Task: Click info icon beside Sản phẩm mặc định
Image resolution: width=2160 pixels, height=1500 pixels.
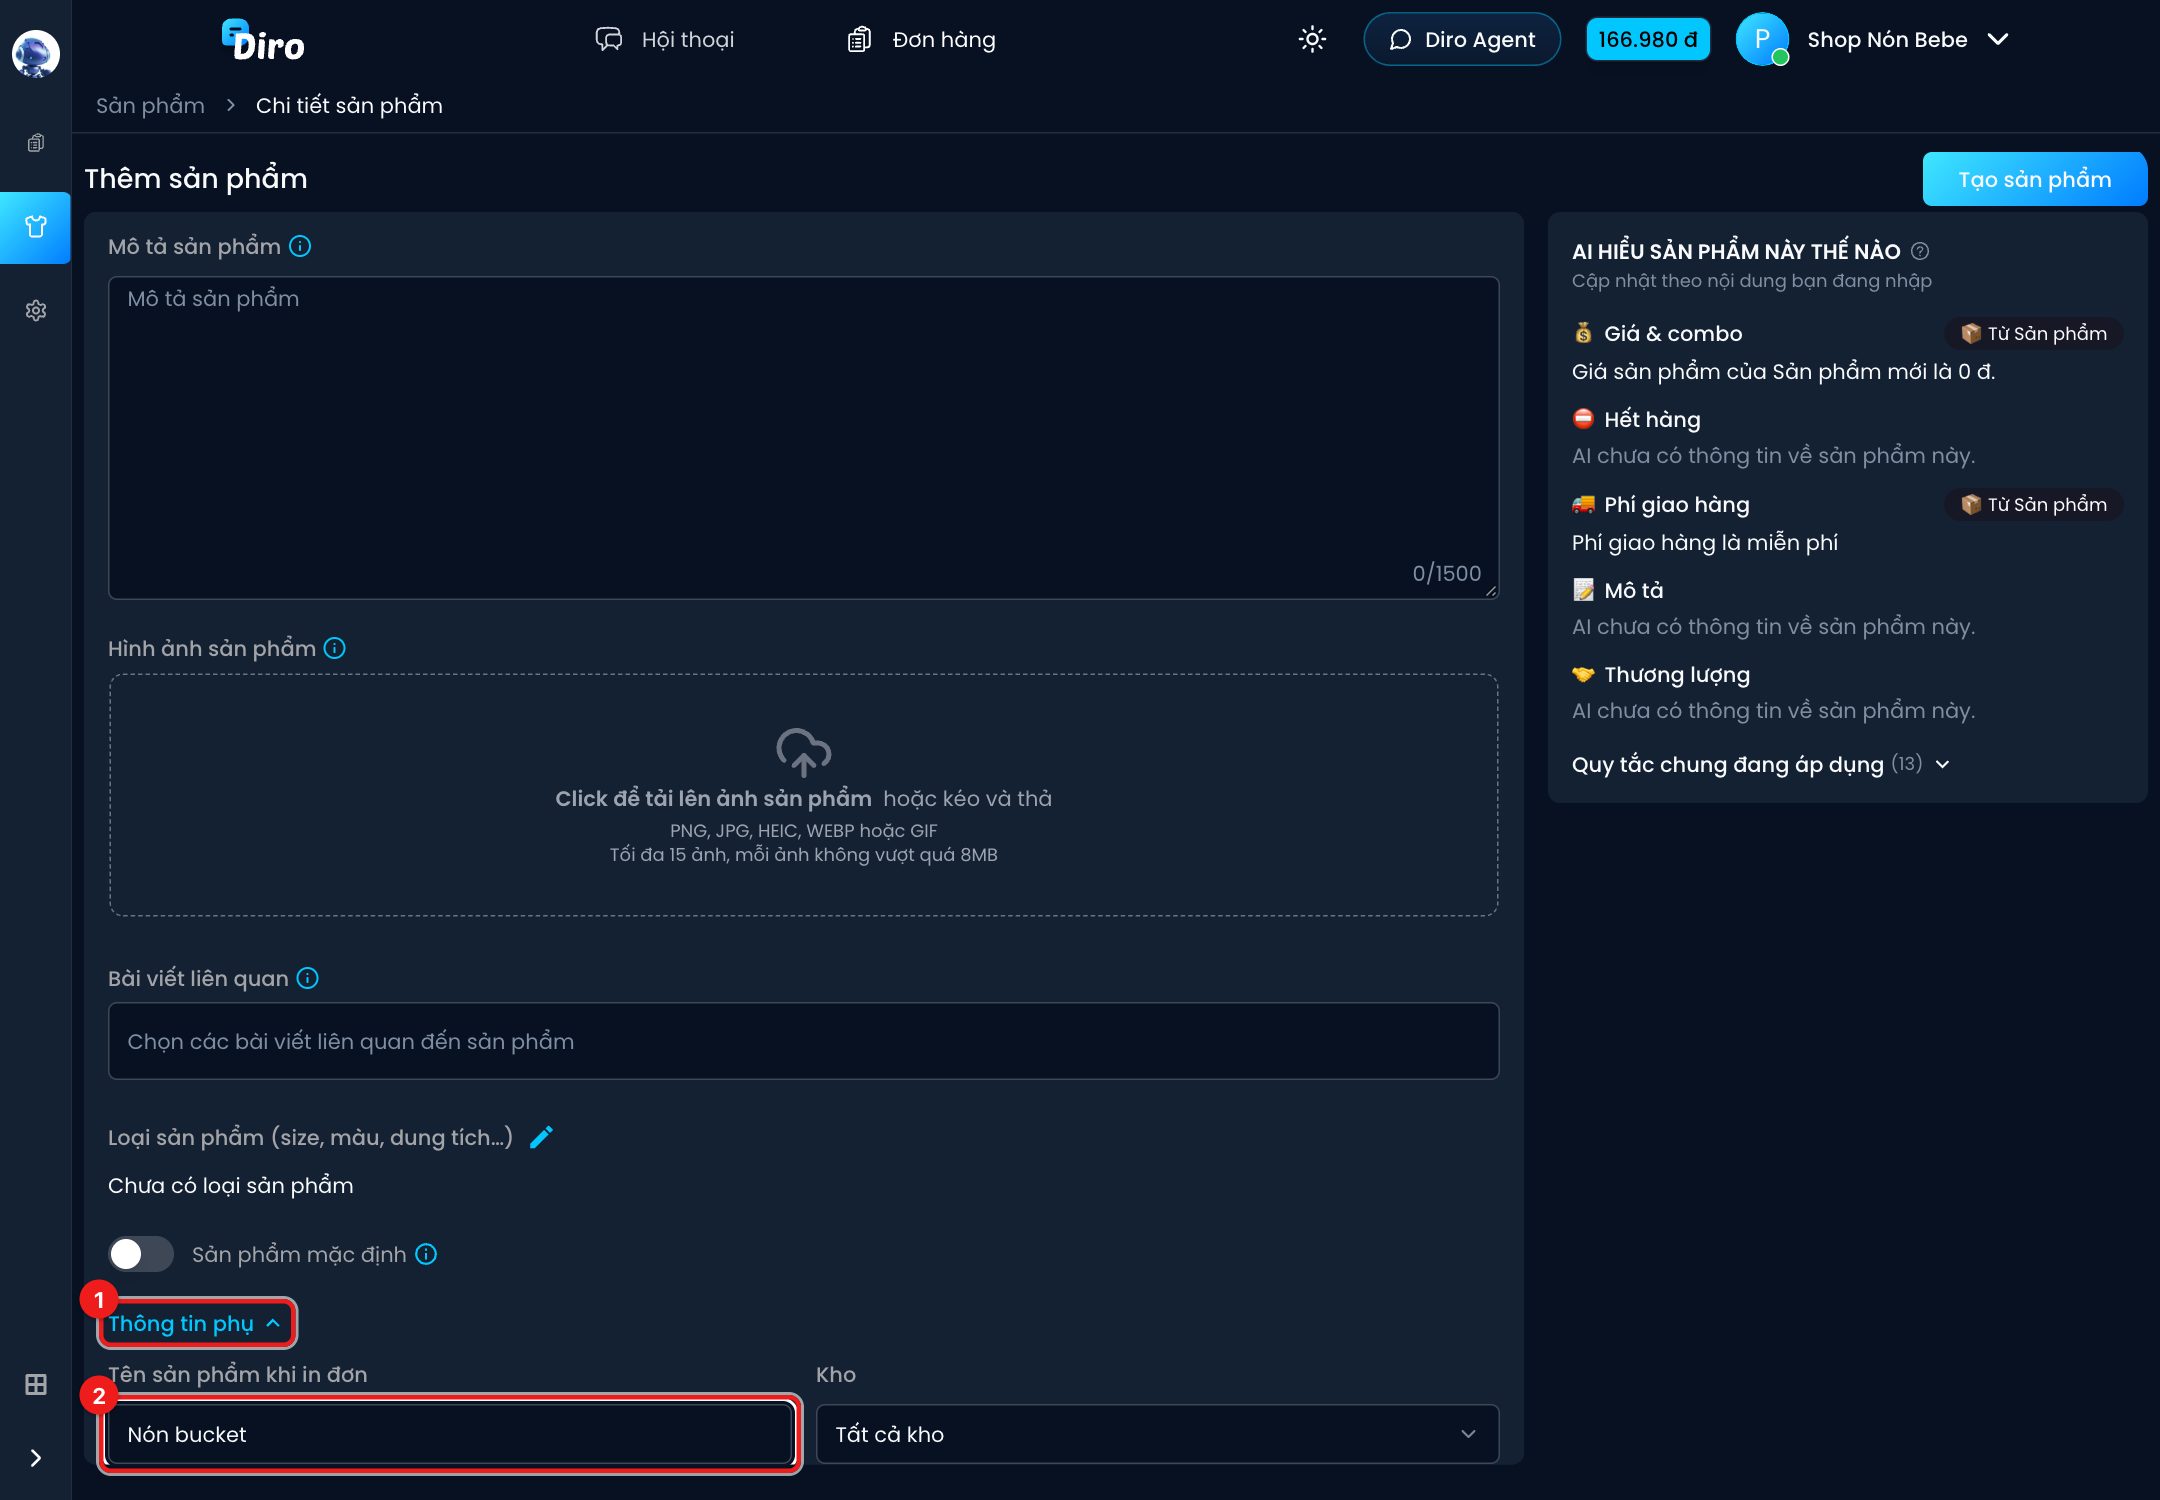Action: (426, 1254)
